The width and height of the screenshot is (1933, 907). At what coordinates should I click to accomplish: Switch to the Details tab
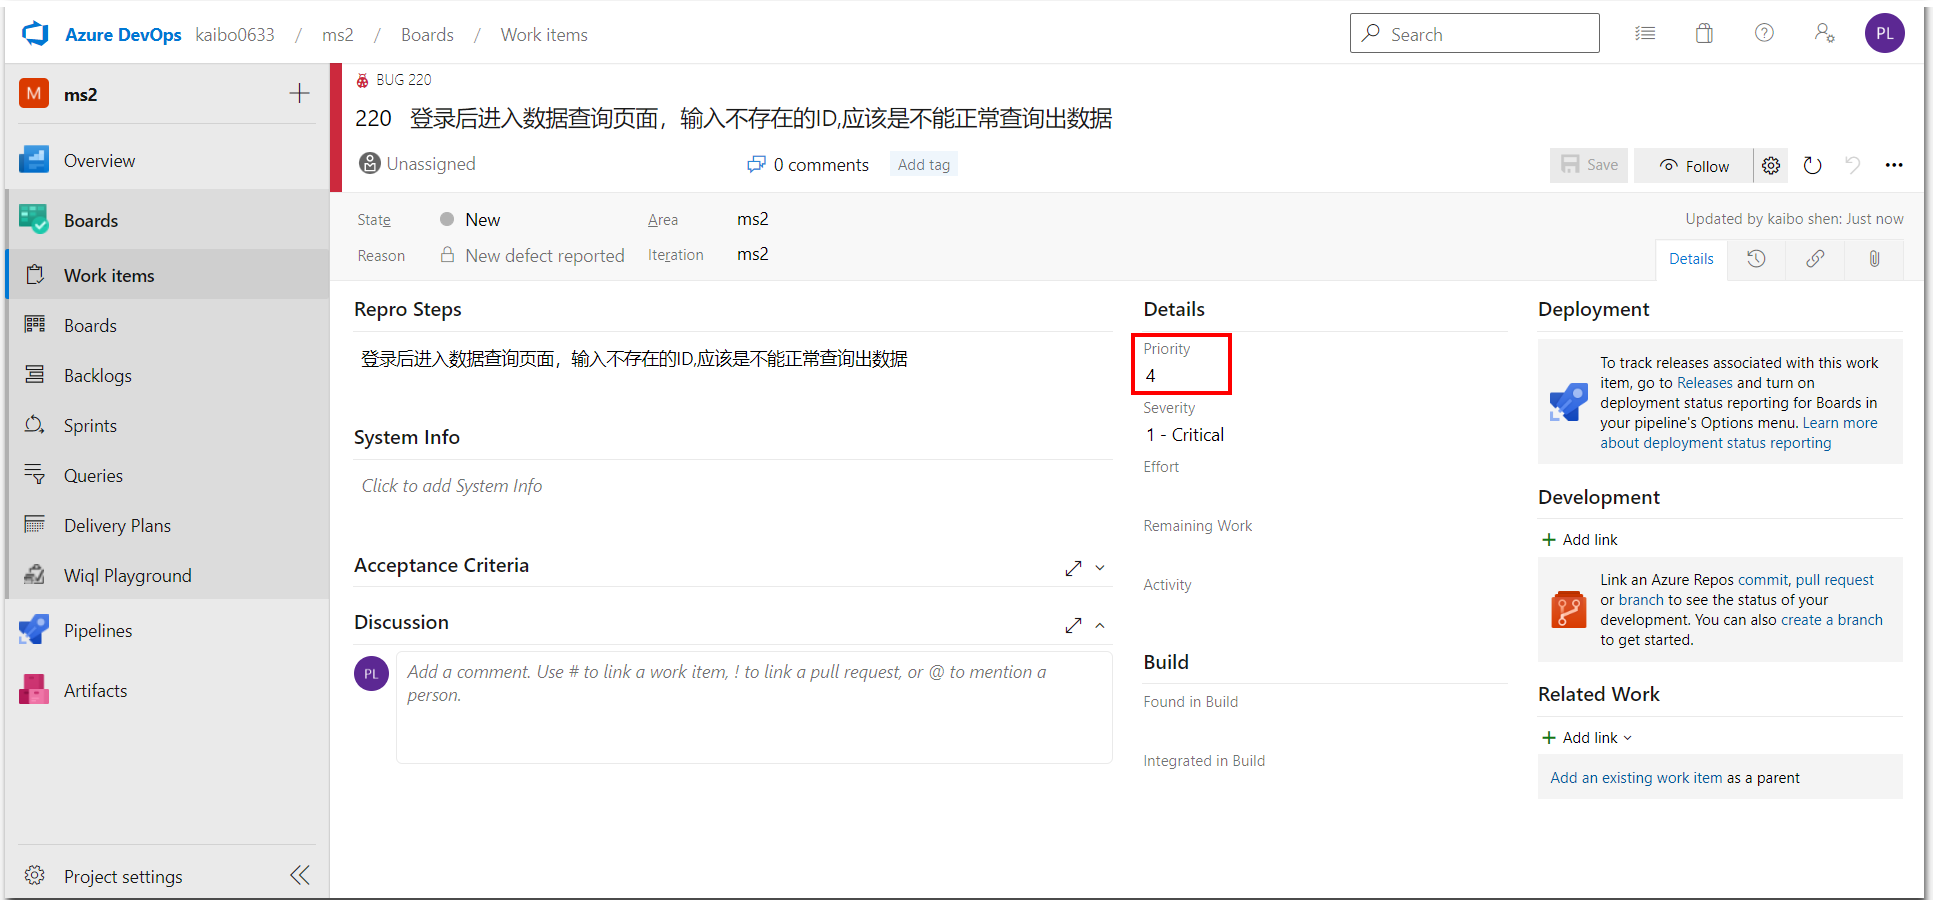pos(1691,258)
